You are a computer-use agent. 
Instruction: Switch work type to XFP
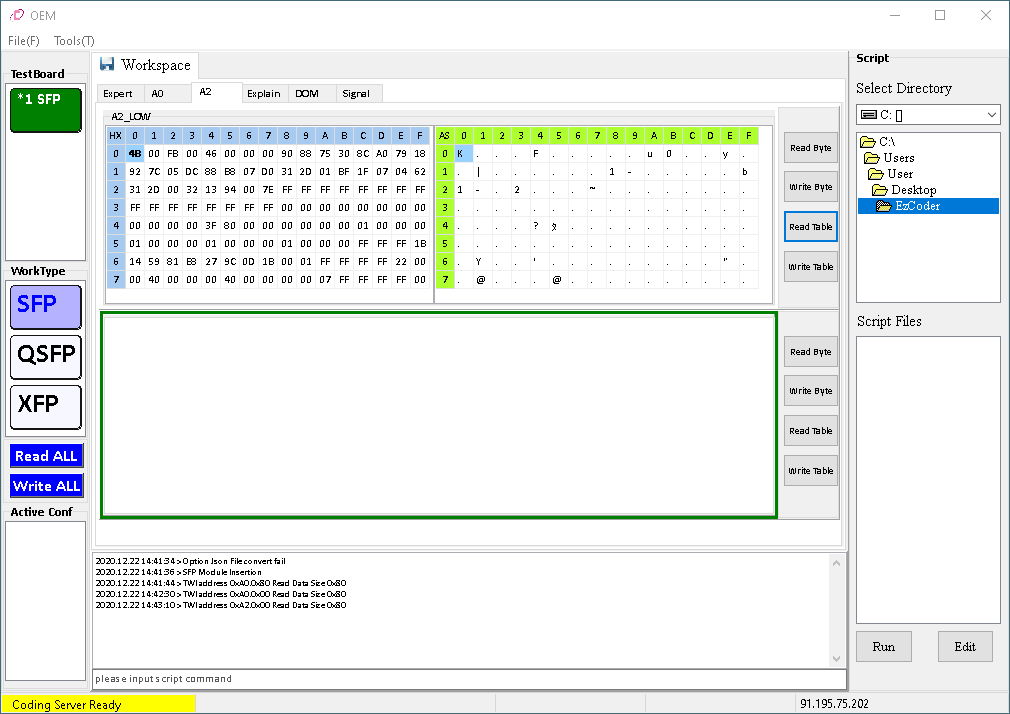tap(45, 406)
